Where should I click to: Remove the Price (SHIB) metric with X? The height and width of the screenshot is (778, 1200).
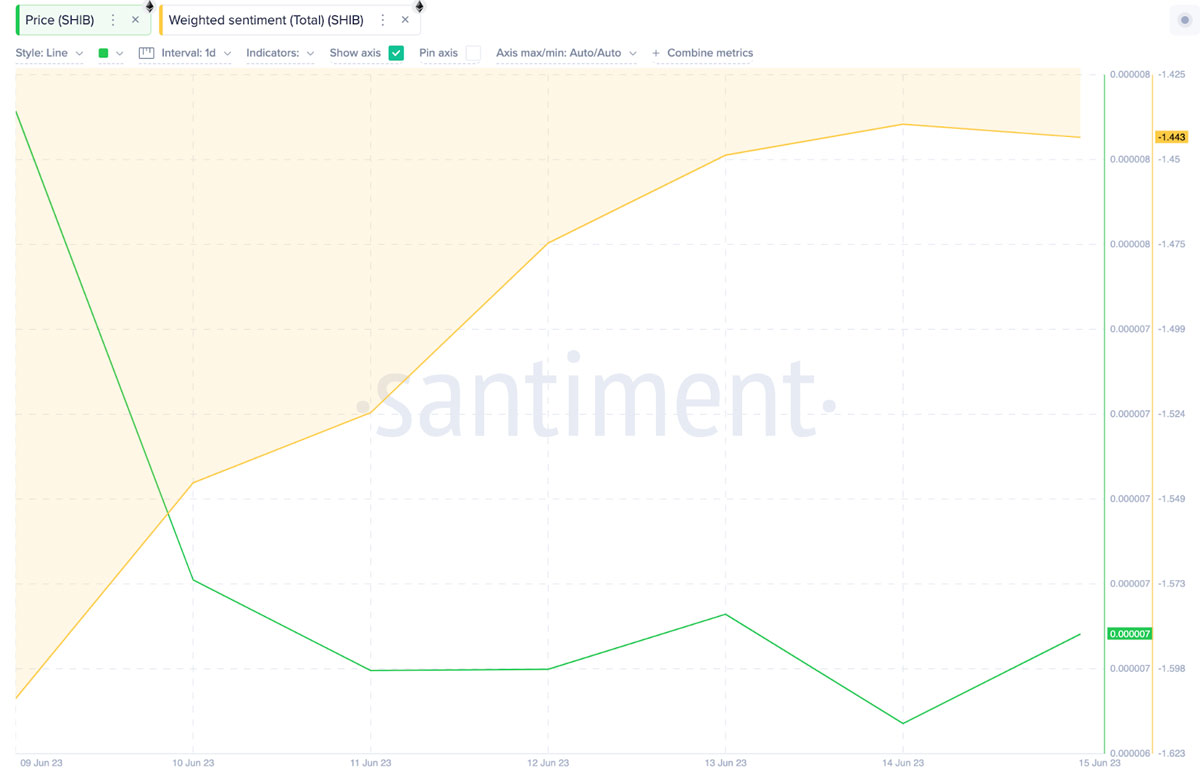coord(135,20)
